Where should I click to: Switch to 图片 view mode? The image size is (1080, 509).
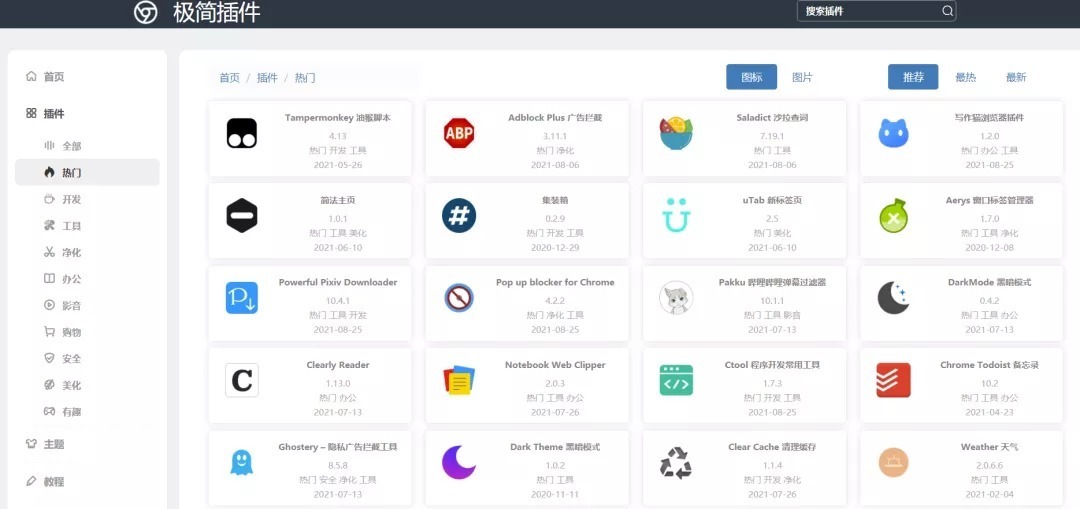(x=802, y=77)
